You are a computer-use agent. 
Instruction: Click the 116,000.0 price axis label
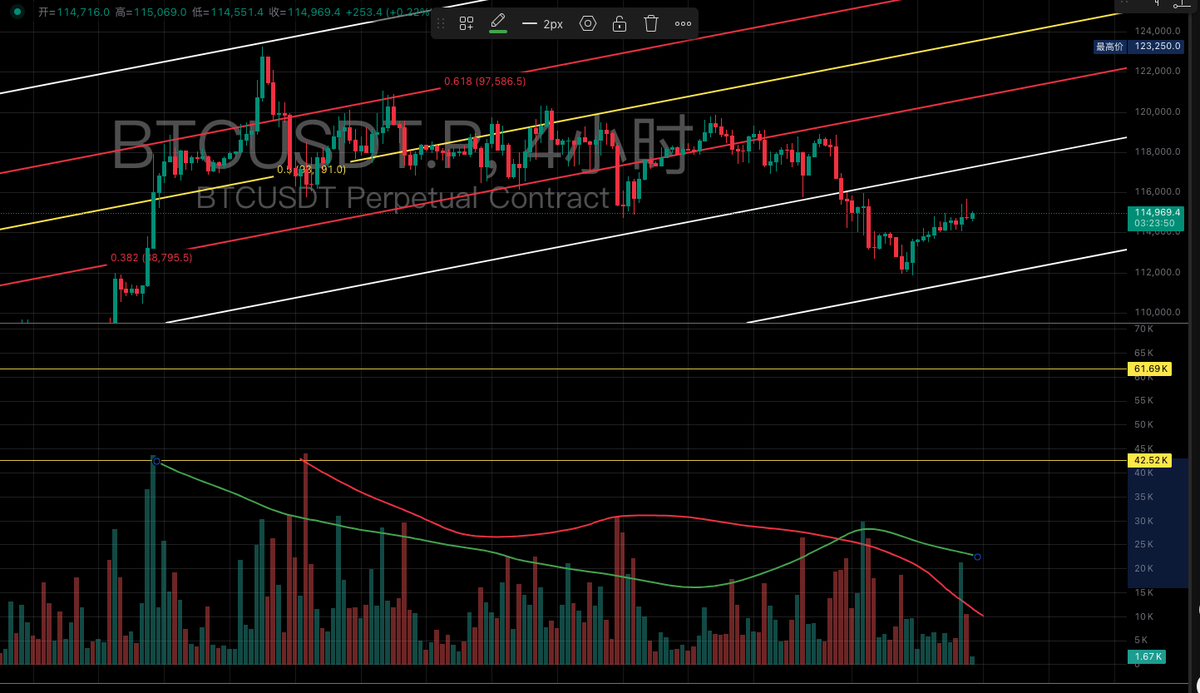tap(1158, 191)
